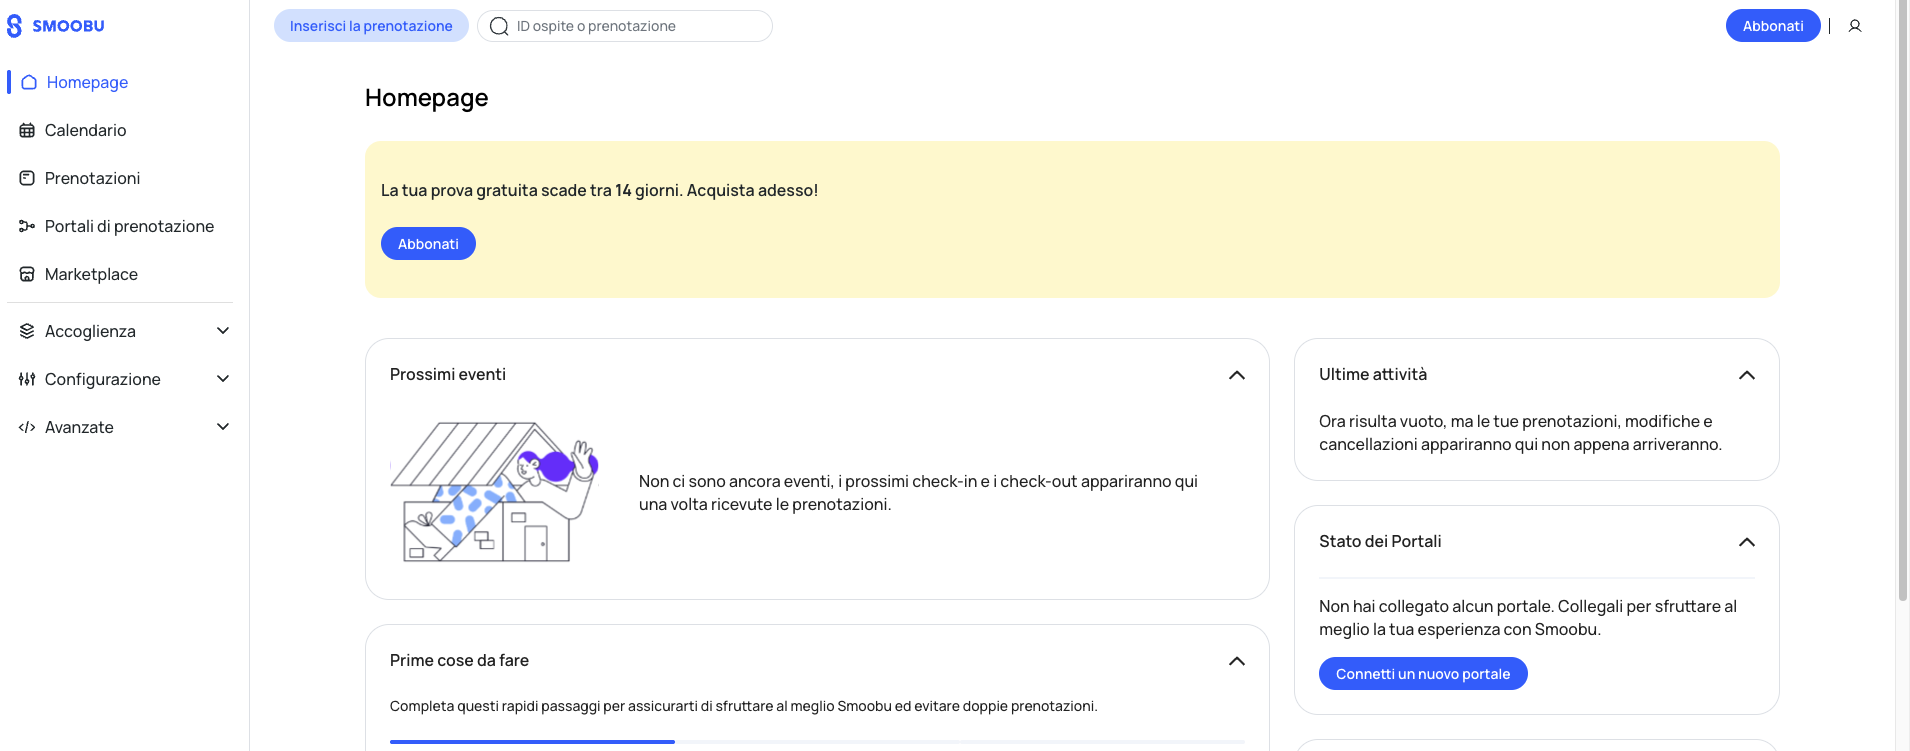Open the user profile icon
The height and width of the screenshot is (751, 1910).
tap(1855, 26)
